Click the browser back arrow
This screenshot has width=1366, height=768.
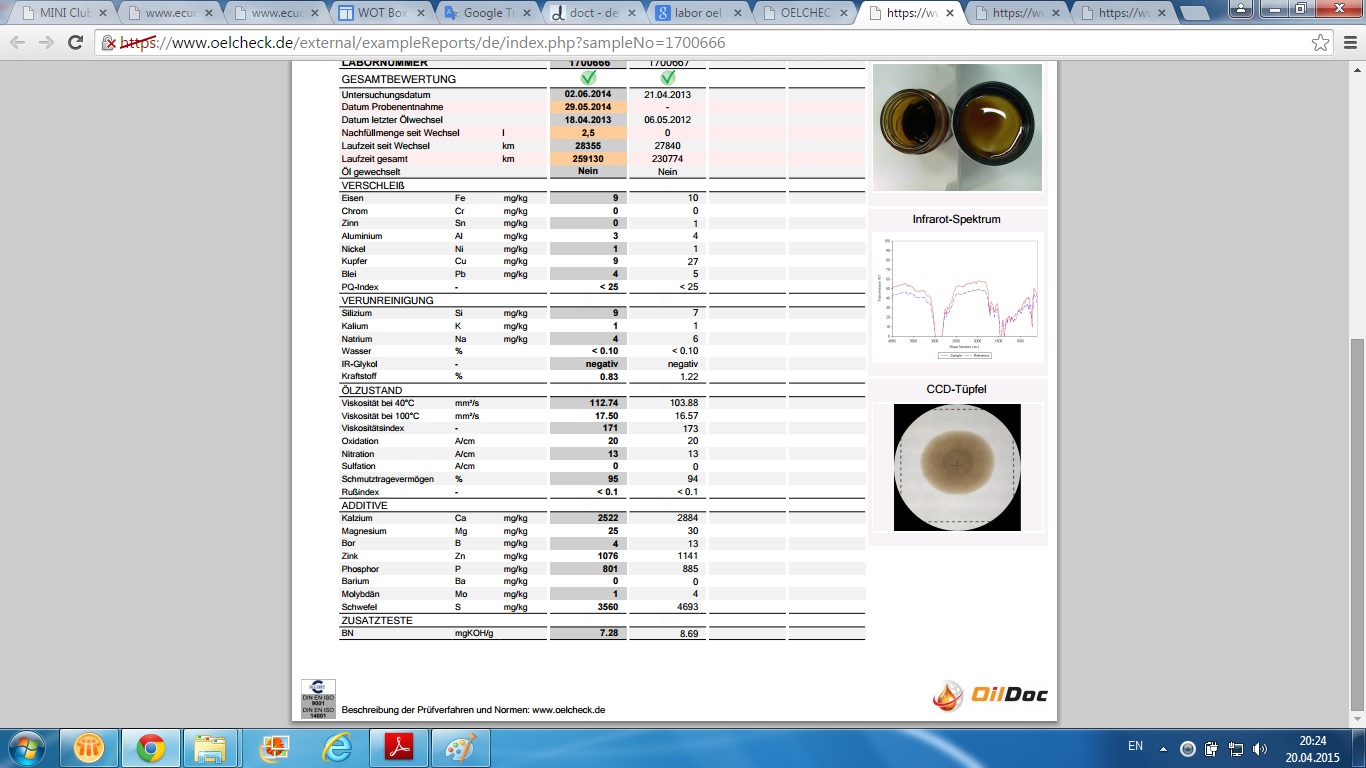click(x=18, y=43)
